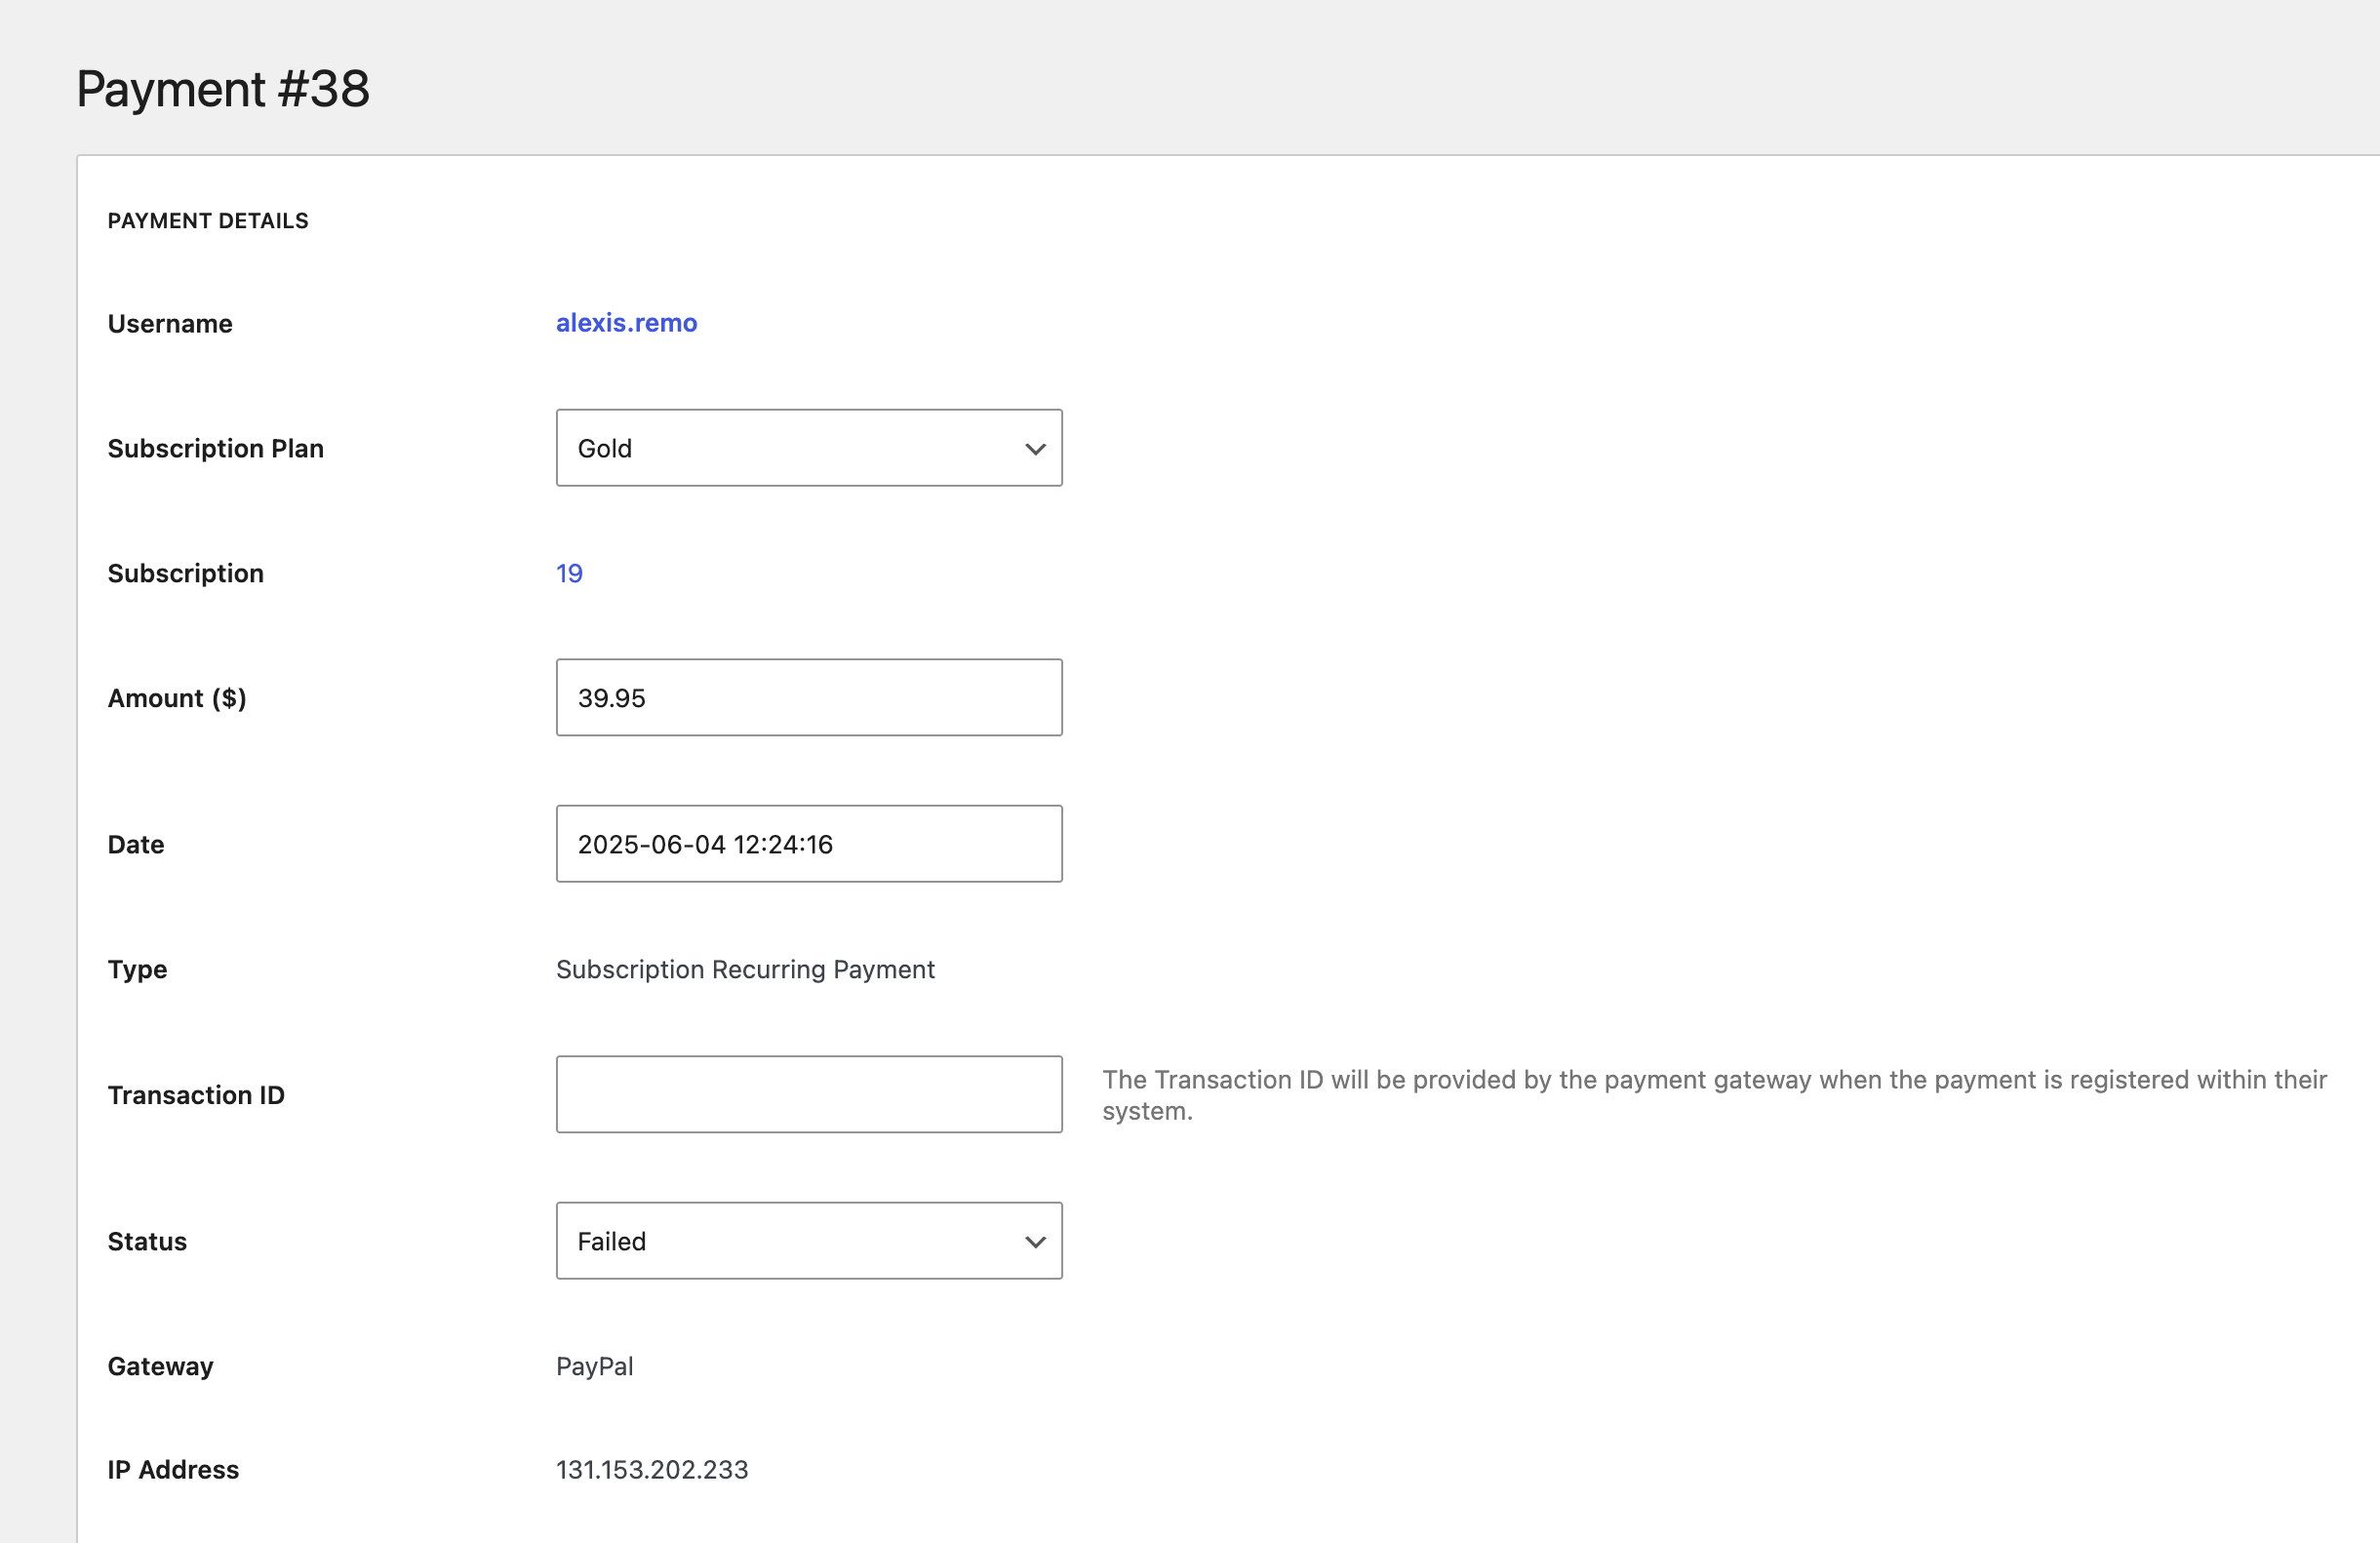Click the chevron arrow in the Failed dropdown
Screen dimensions: 2380x1543
pyautogui.click(x=1035, y=1242)
